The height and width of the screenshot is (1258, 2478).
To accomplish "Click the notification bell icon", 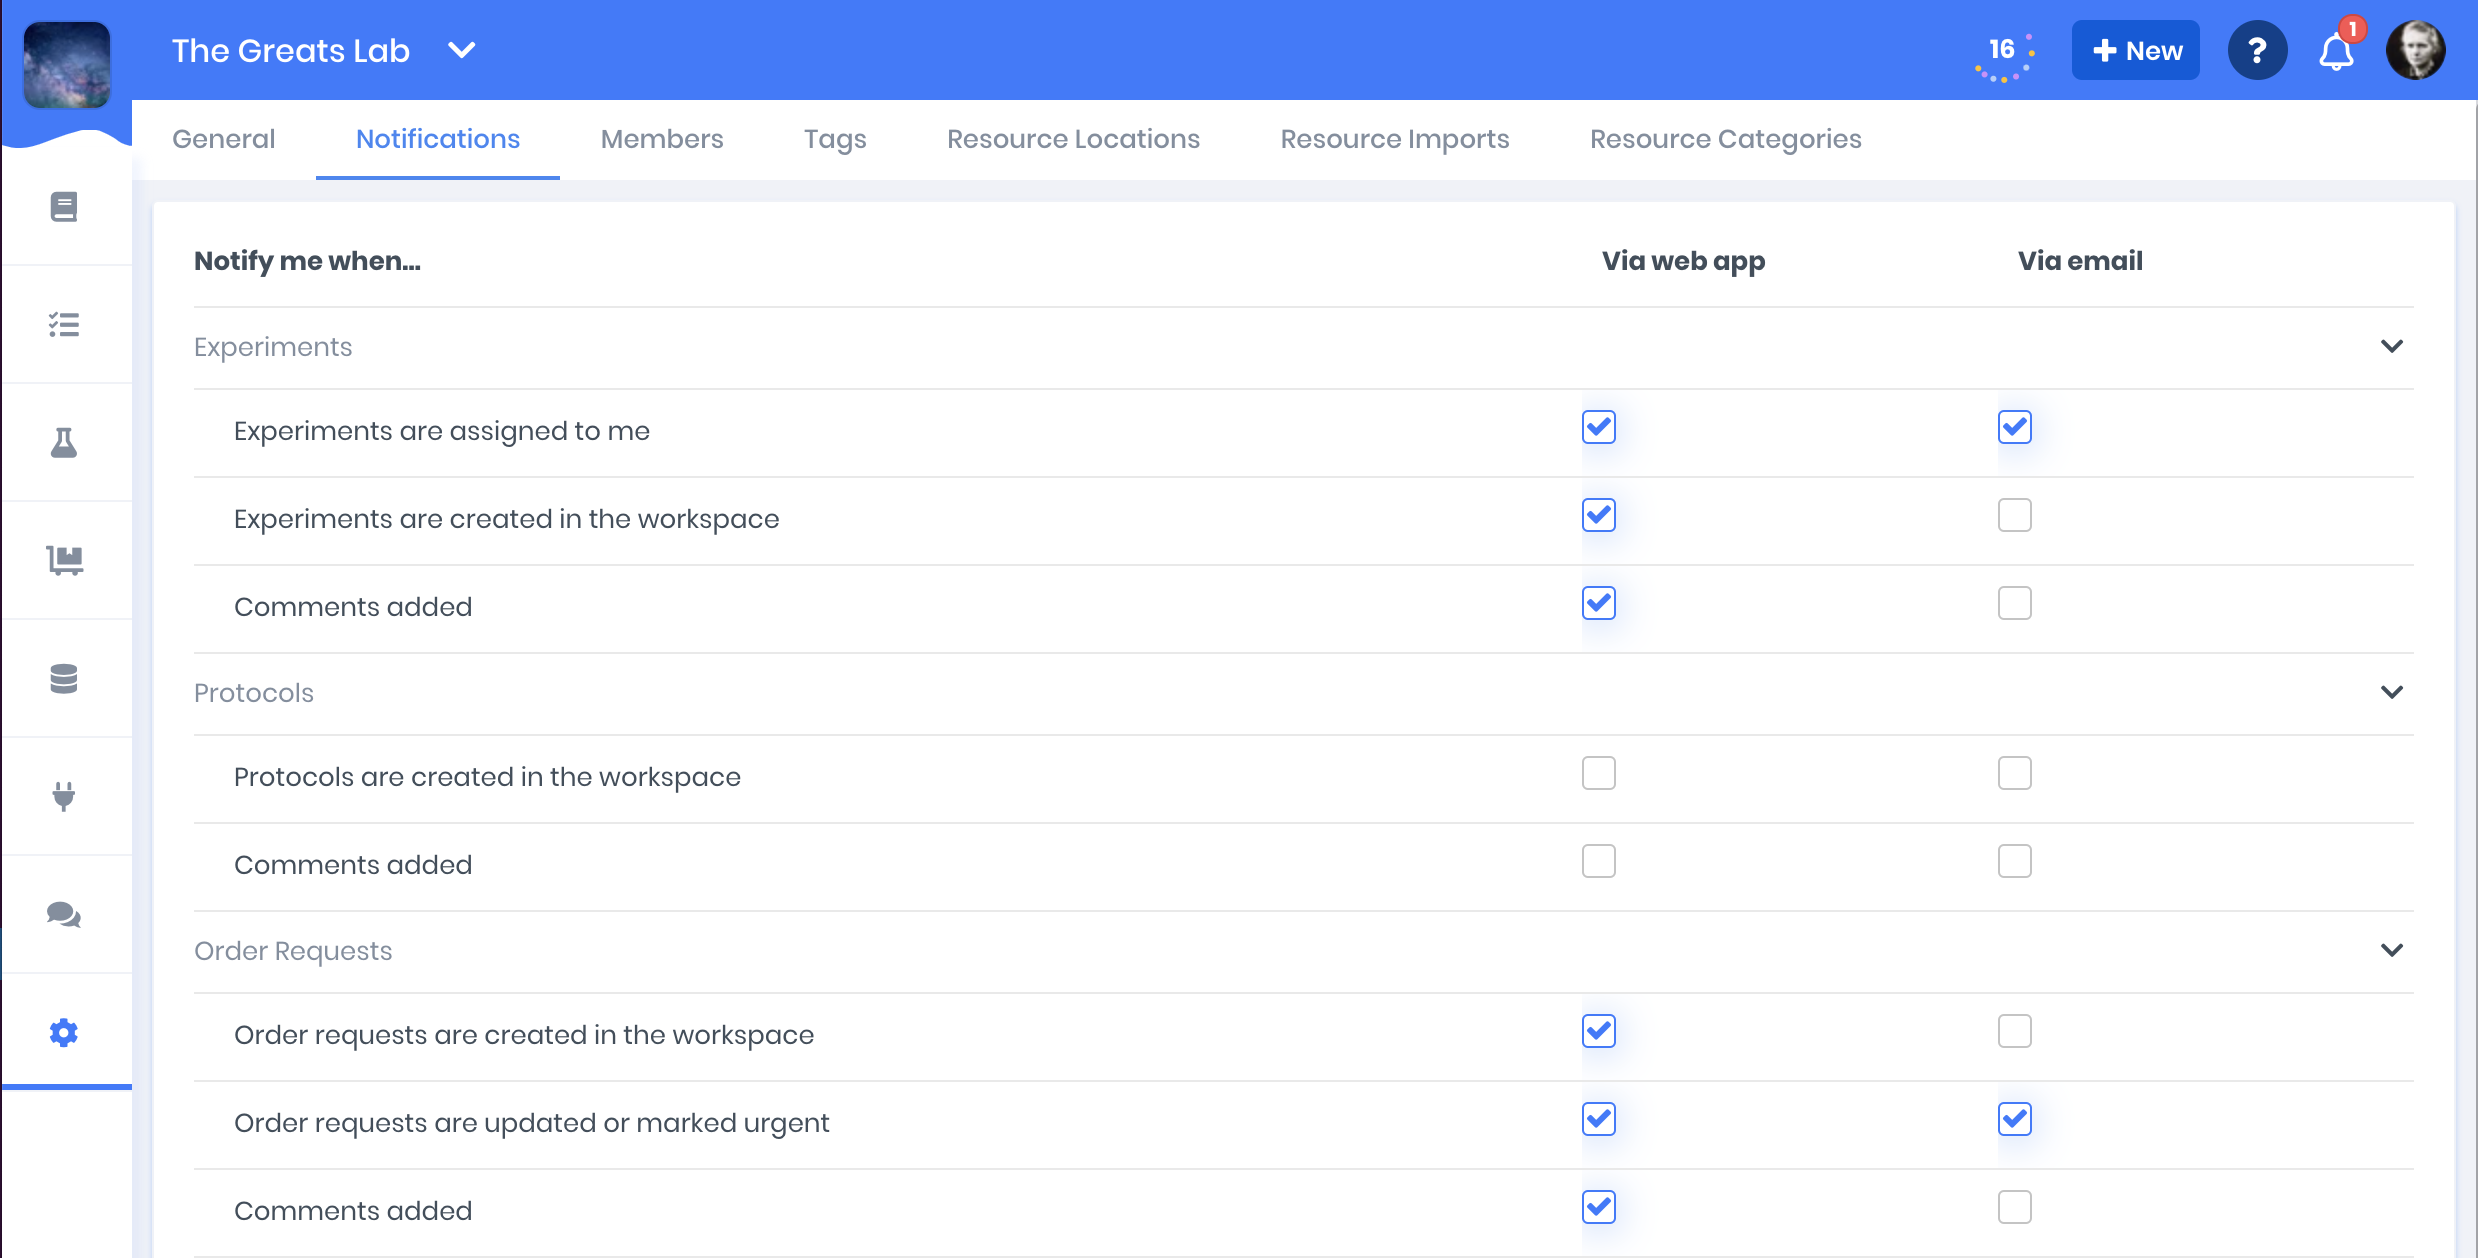I will tap(2336, 52).
